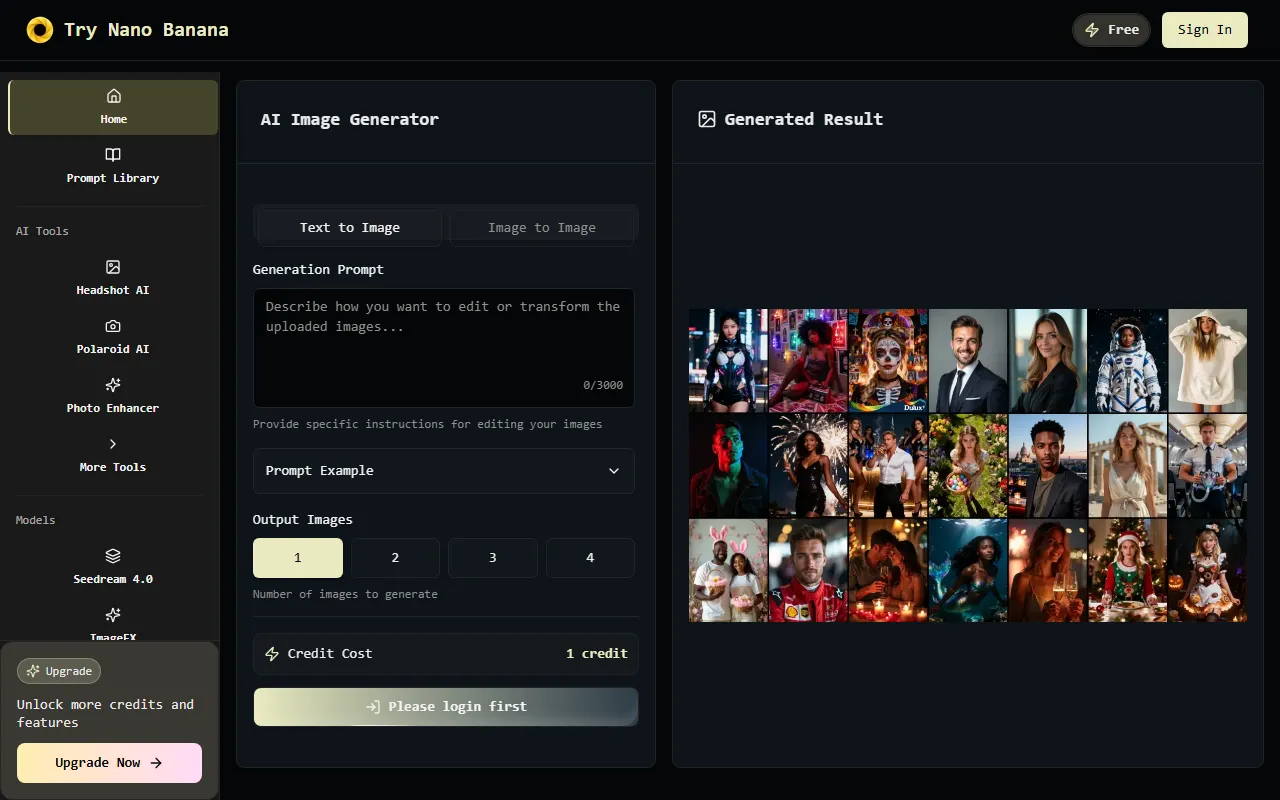Open Prompt Library book icon
Viewport: 1280px width, 800px height.
[113, 155]
